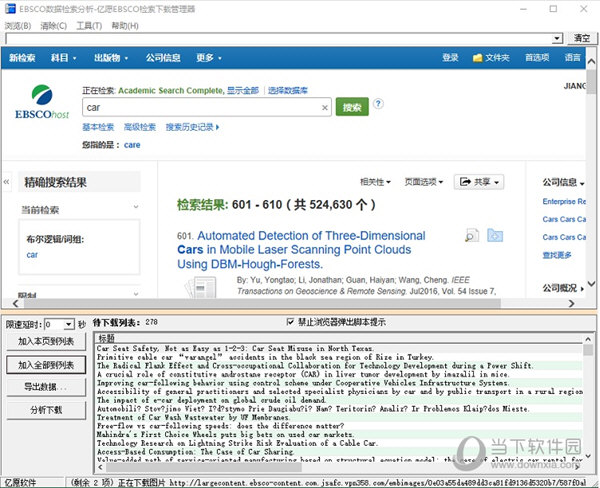Select row The impact of e-car deployment on global crude oil demand
Image resolution: width=600 pixels, height=488 pixels.
click(340, 400)
